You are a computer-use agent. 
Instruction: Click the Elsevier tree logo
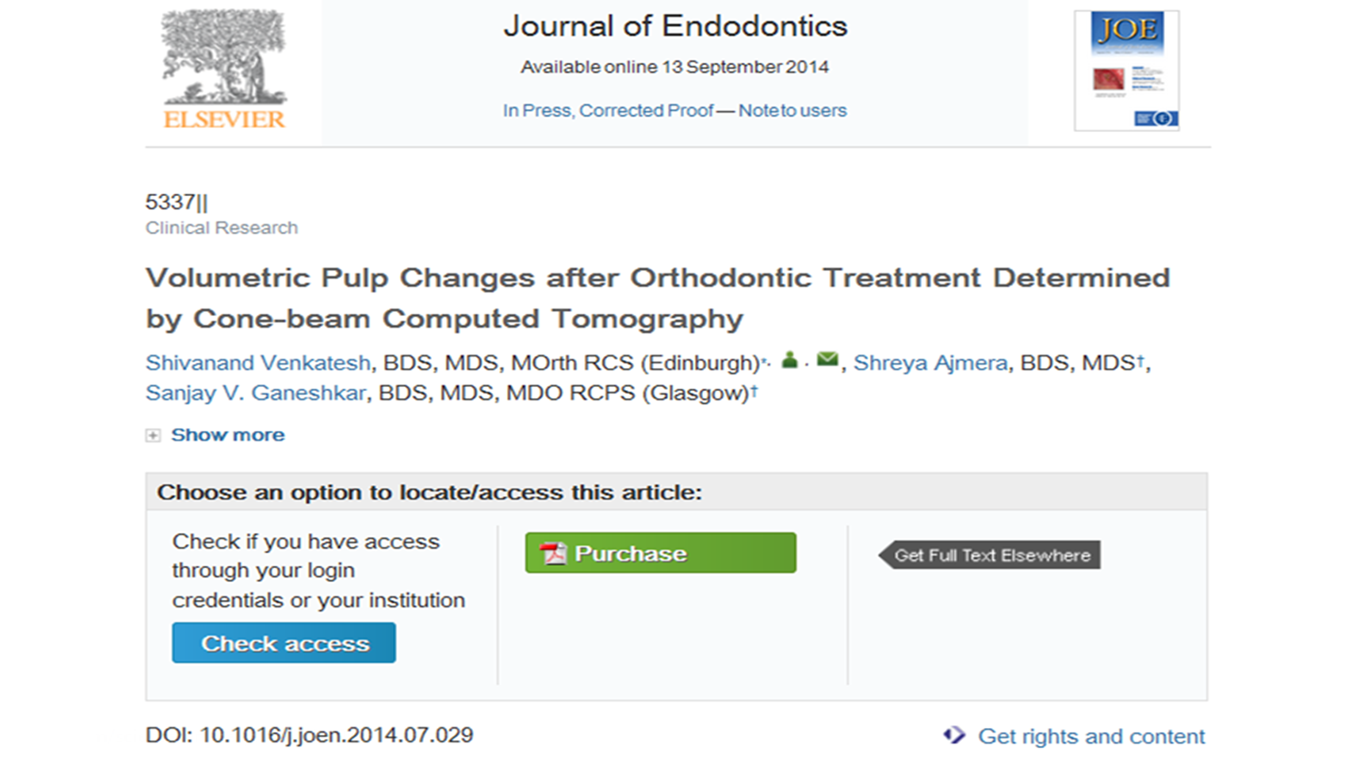pyautogui.click(x=224, y=60)
